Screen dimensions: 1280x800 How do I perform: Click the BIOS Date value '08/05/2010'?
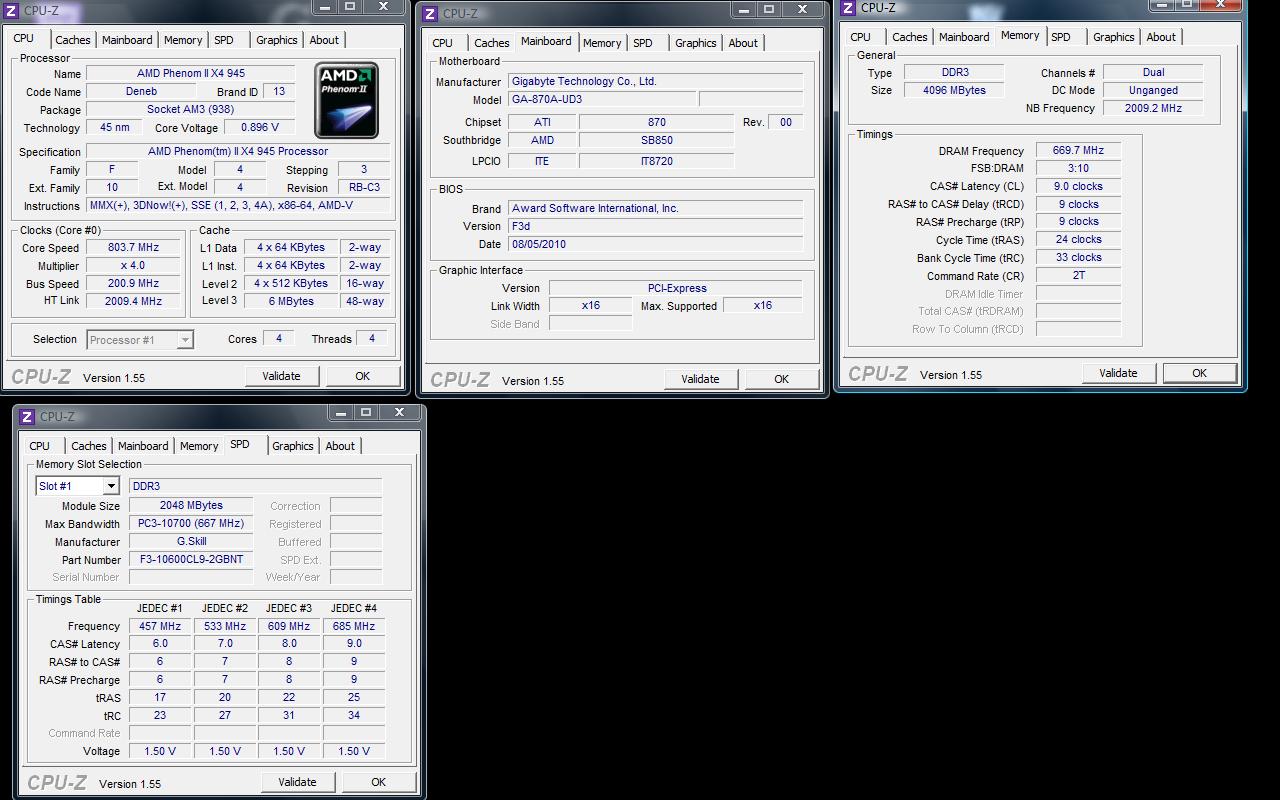(x=656, y=245)
